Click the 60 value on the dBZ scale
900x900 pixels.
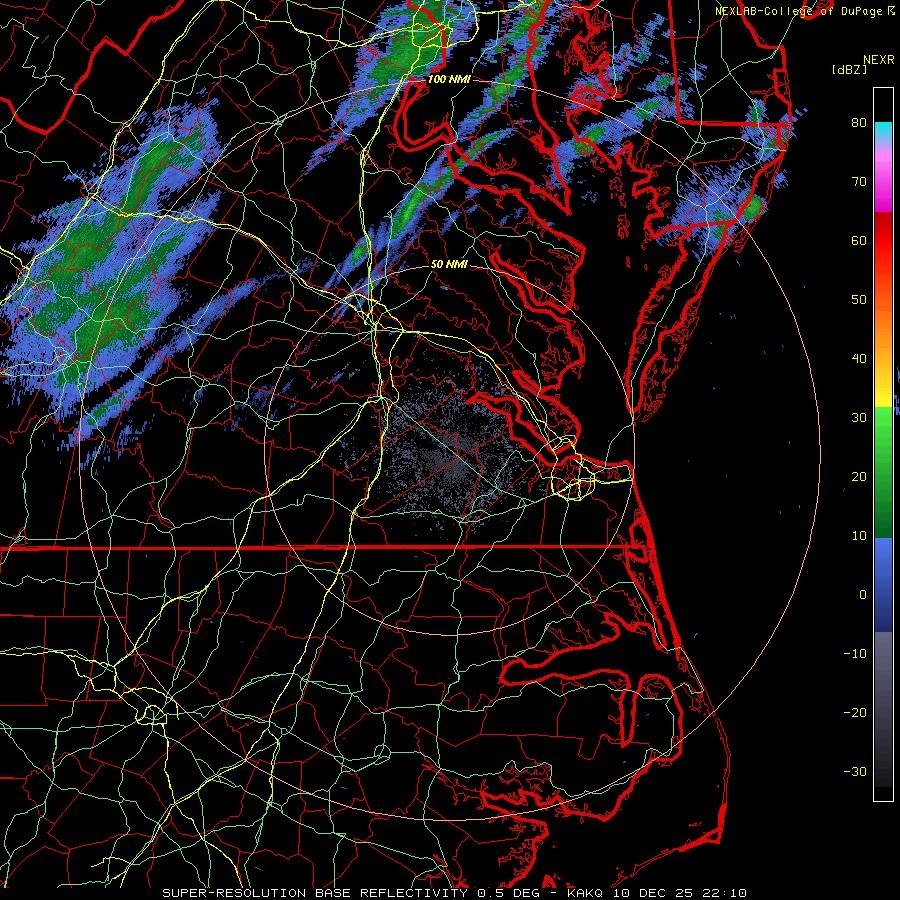859,240
